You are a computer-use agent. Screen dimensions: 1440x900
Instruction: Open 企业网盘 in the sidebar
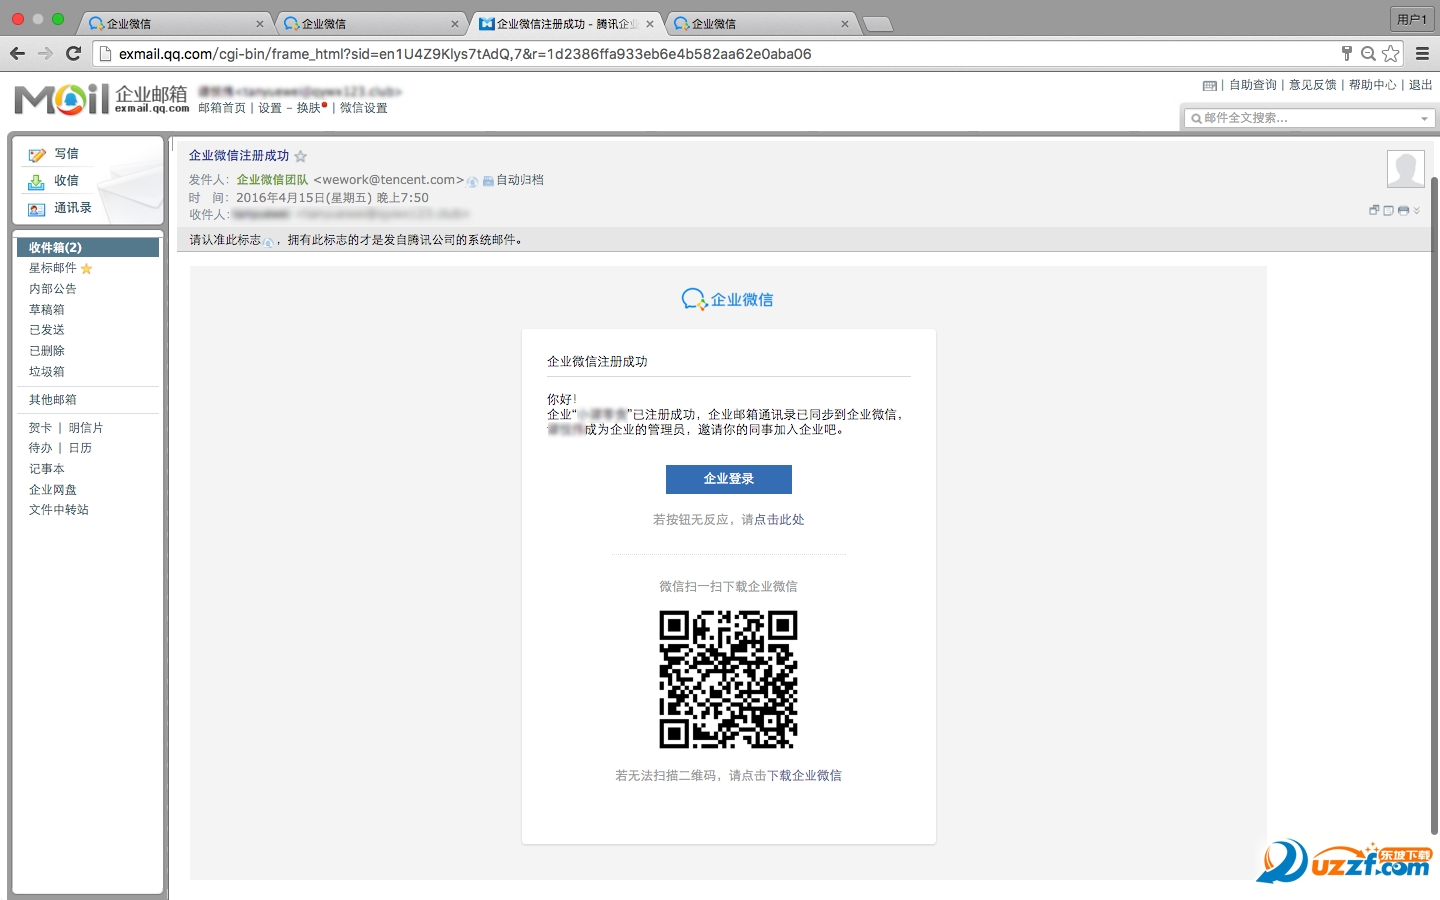[53, 490]
